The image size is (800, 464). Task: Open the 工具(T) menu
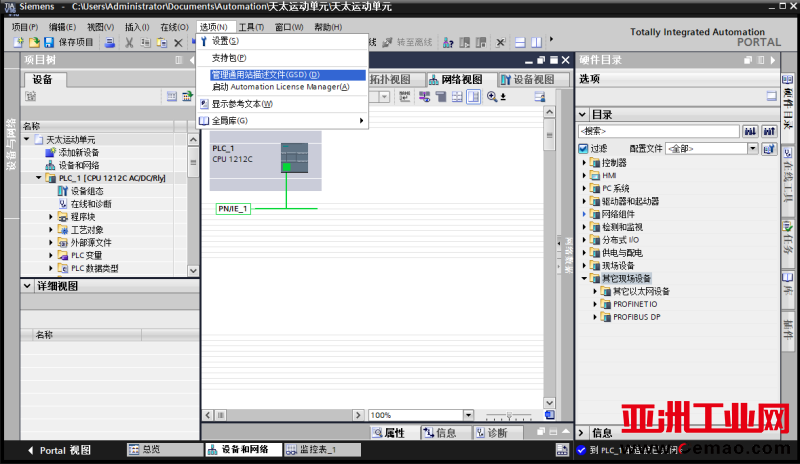(x=252, y=27)
